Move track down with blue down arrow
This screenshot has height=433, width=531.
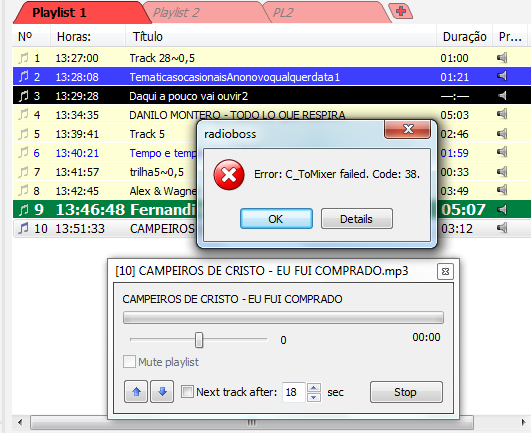point(162,392)
